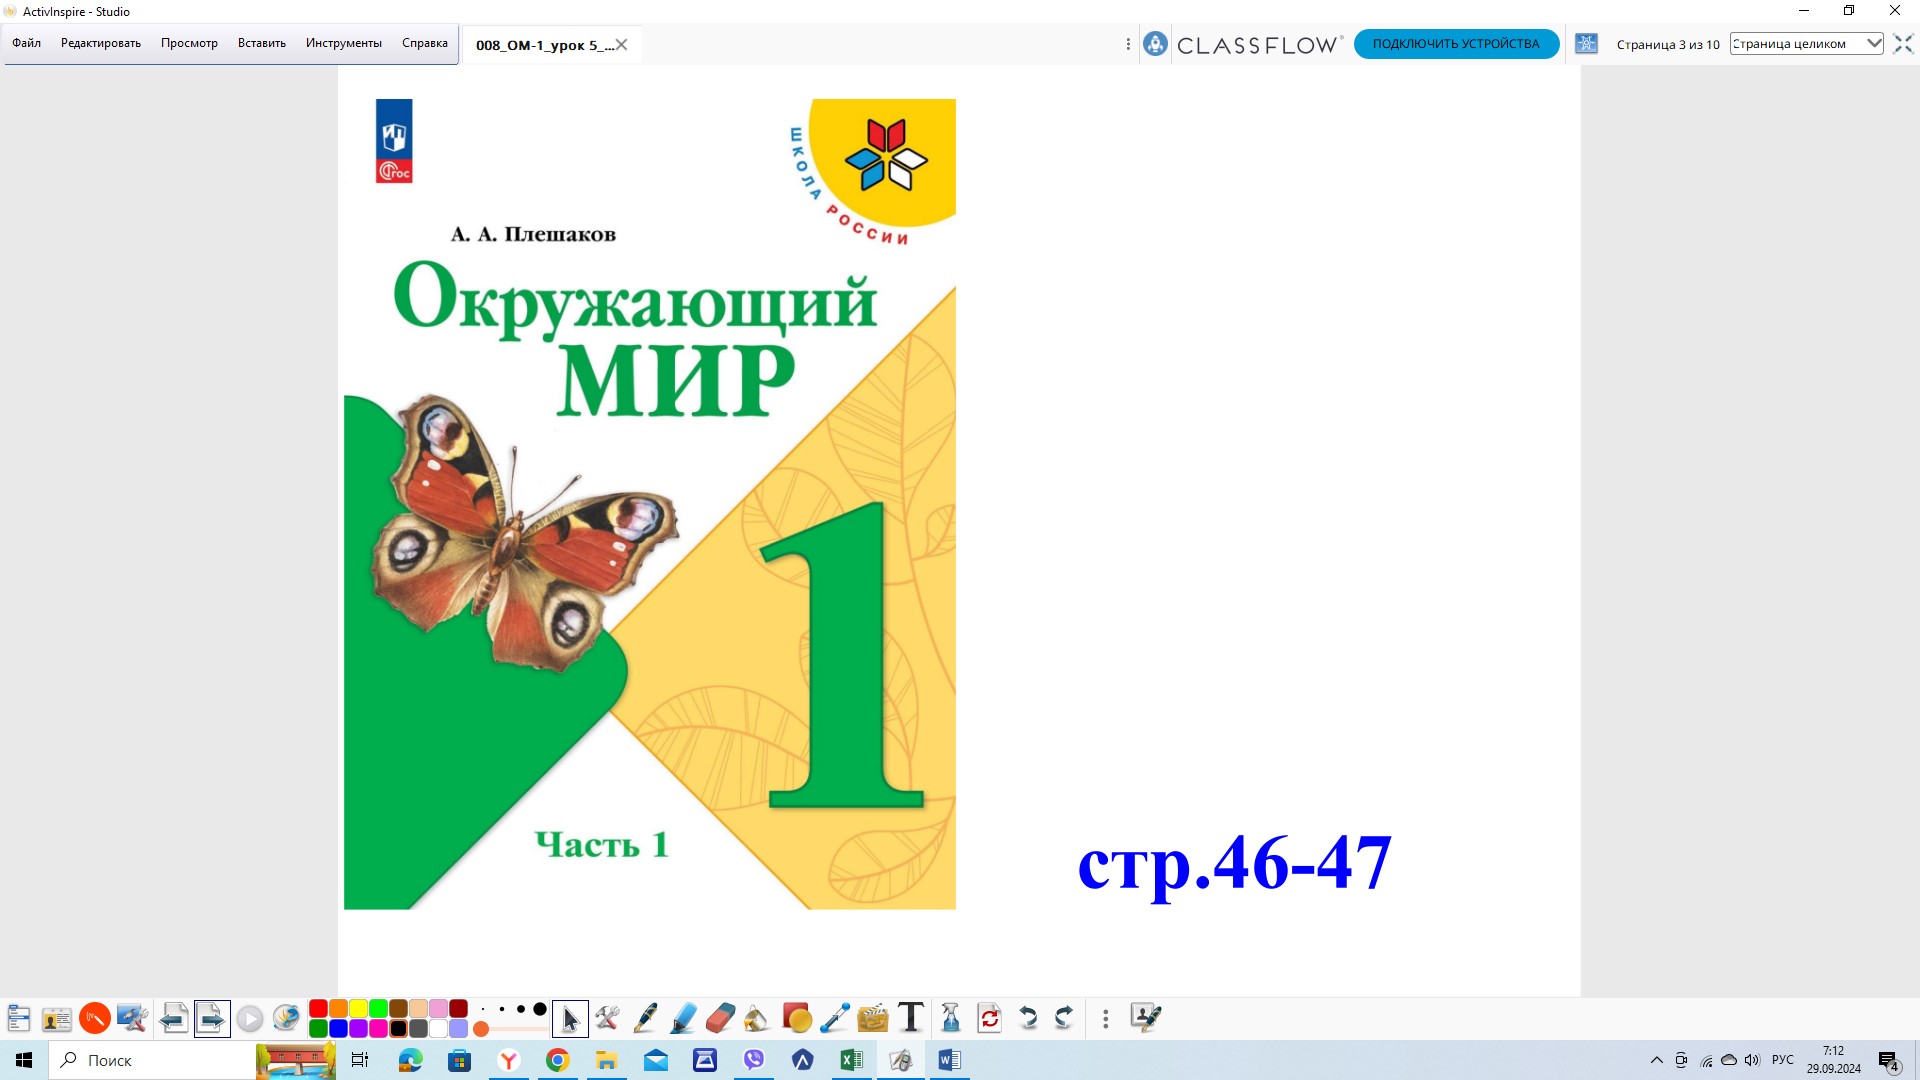Open the Вставить menu

[x=262, y=43]
